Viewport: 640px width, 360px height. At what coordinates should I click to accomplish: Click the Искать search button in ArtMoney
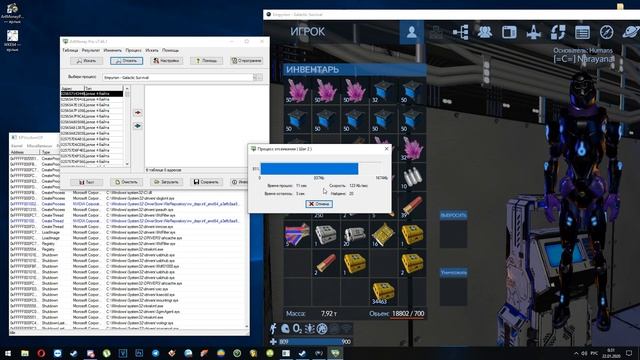tap(87, 61)
